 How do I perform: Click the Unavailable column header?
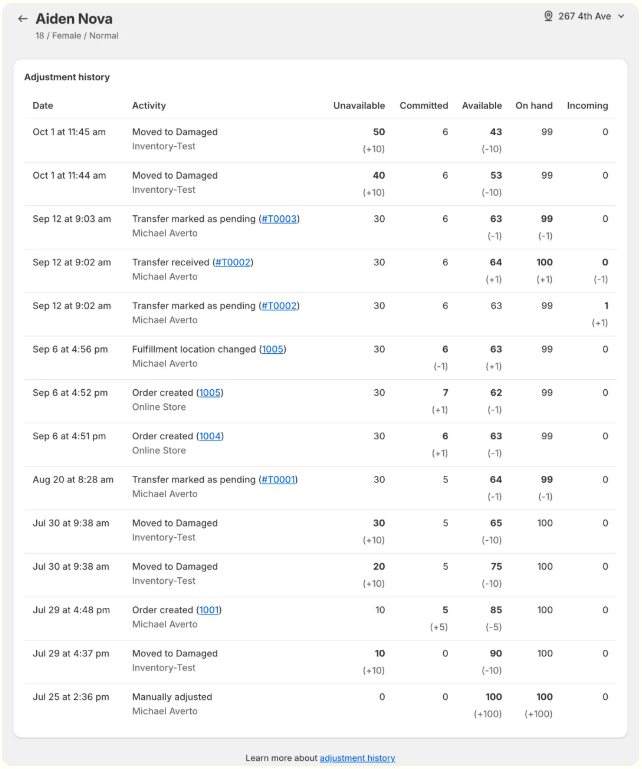pyautogui.click(x=359, y=106)
